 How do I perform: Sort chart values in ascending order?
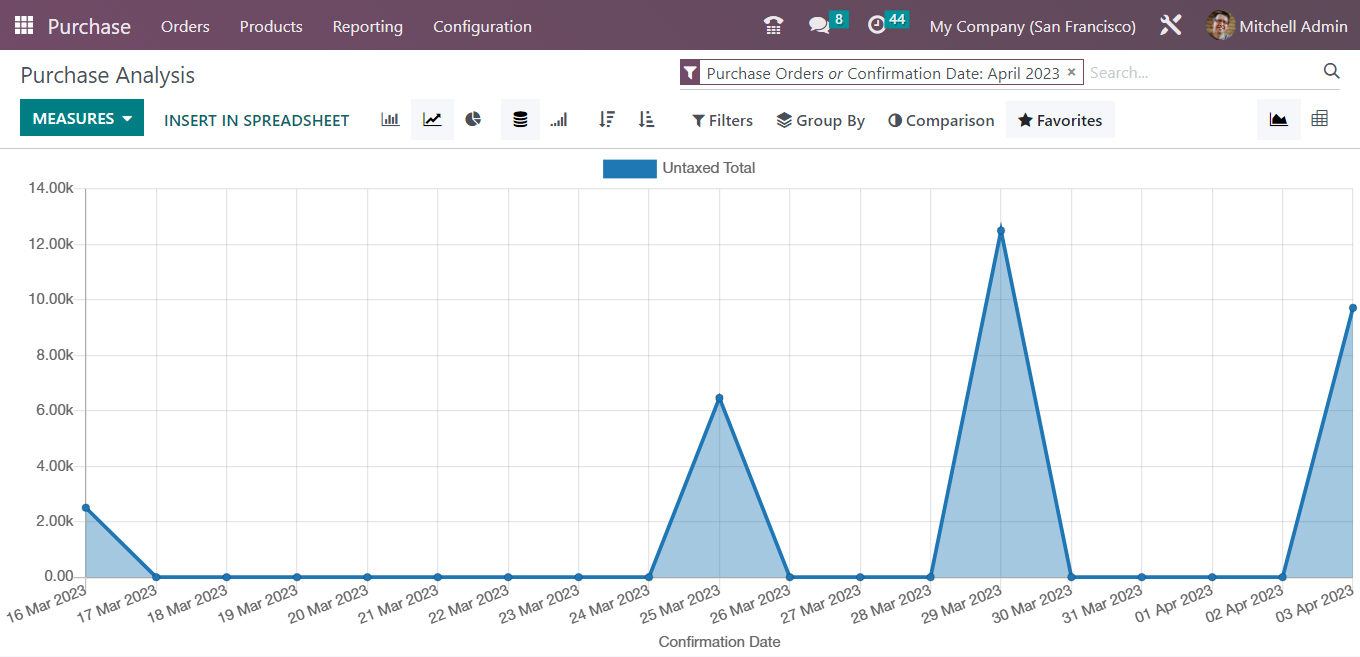pos(646,119)
